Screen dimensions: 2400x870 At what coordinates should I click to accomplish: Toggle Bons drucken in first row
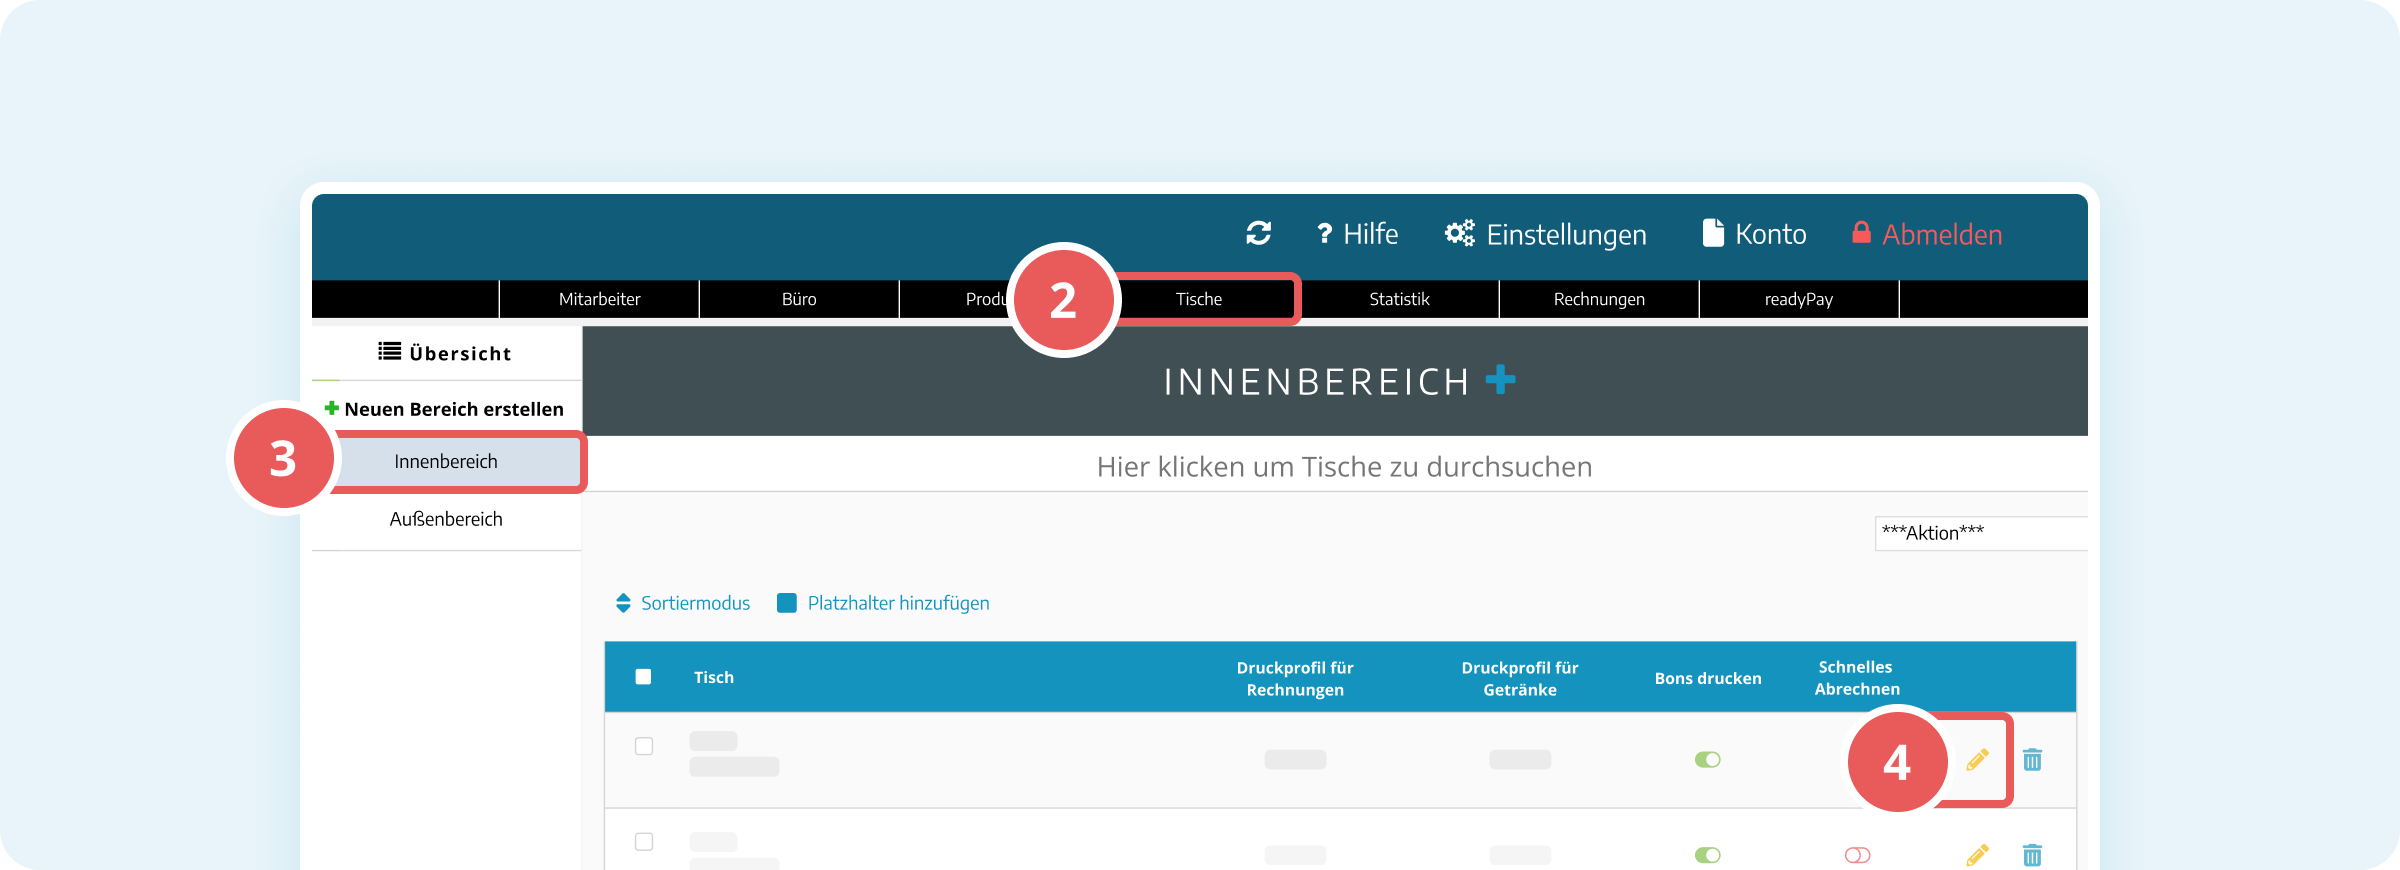coord(1708,760)
